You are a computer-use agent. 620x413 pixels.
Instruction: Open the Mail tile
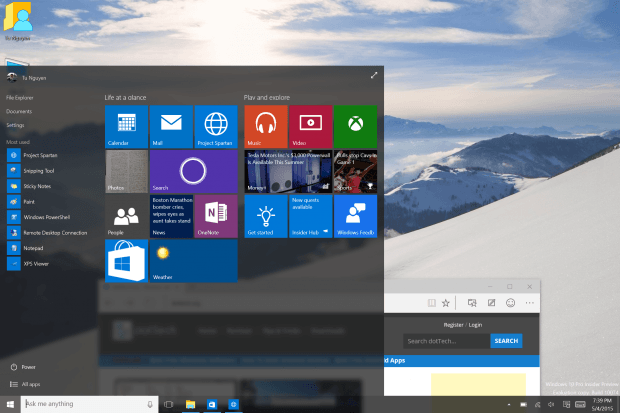pyautogui.click(x=171, y=127)
